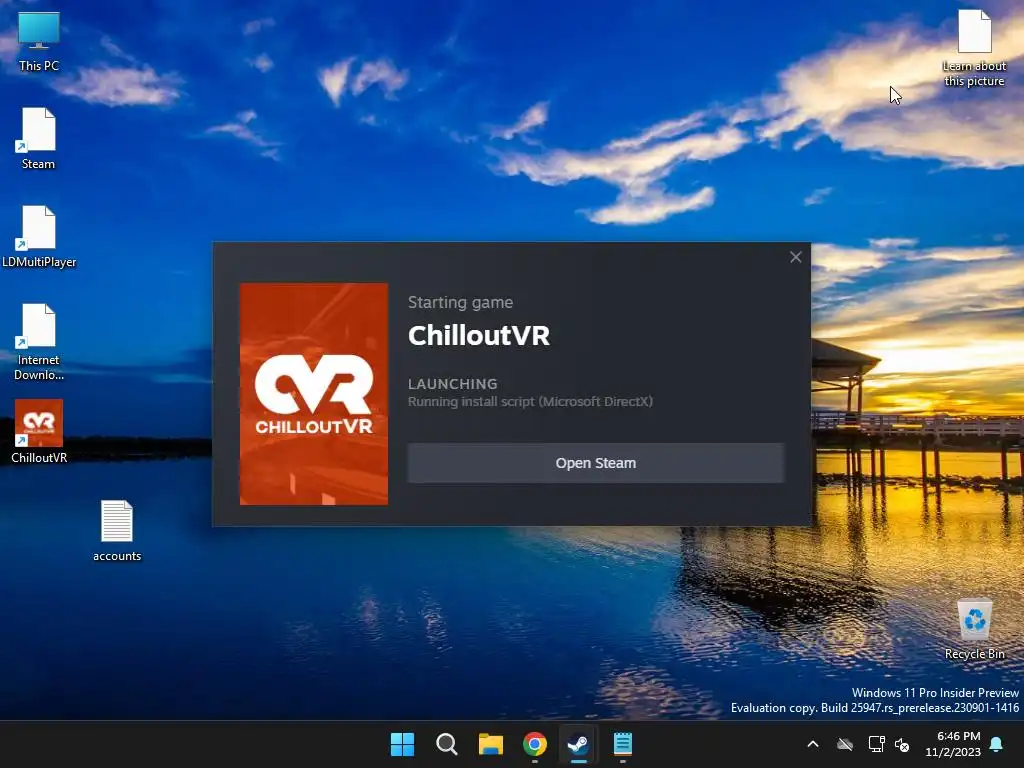This screenshot has width=1024, height=768.
Task: Click the Steam taskbar icon
Action: [x=579, y=744]
